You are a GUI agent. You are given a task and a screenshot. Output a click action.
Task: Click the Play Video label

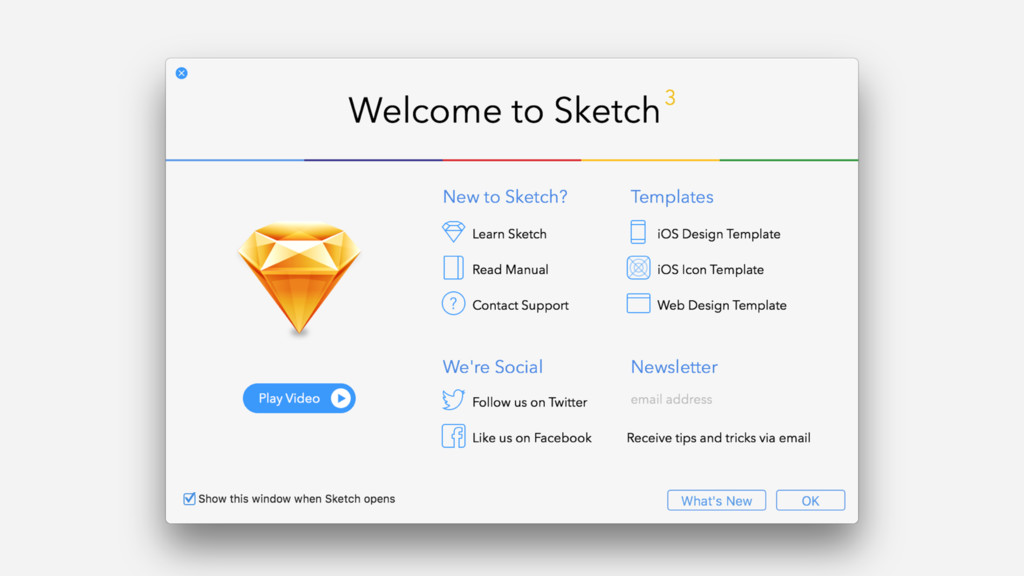(x=289, y=398)
